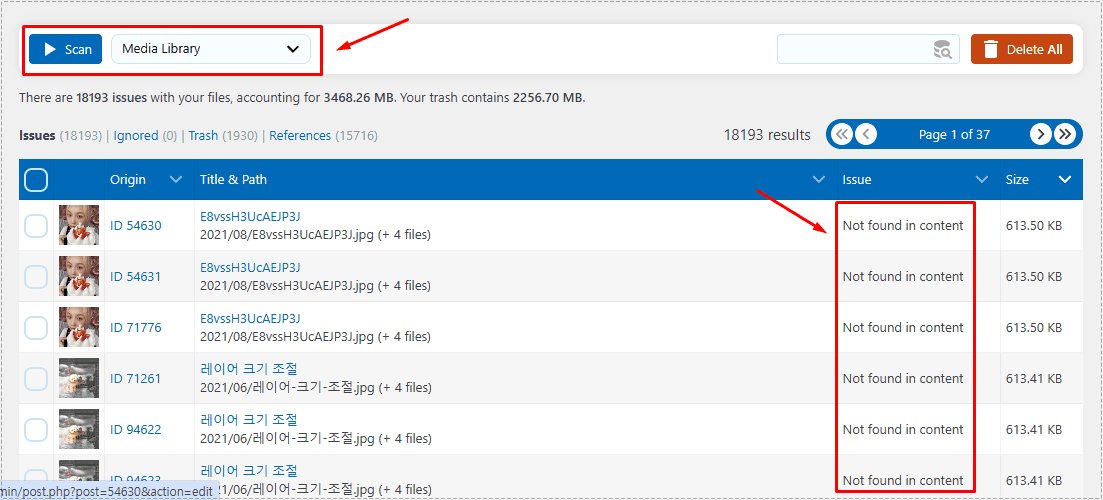Click "Page 1 of 37" pagination label
This screenshot has width=1103, height=500.
point(955,134)
